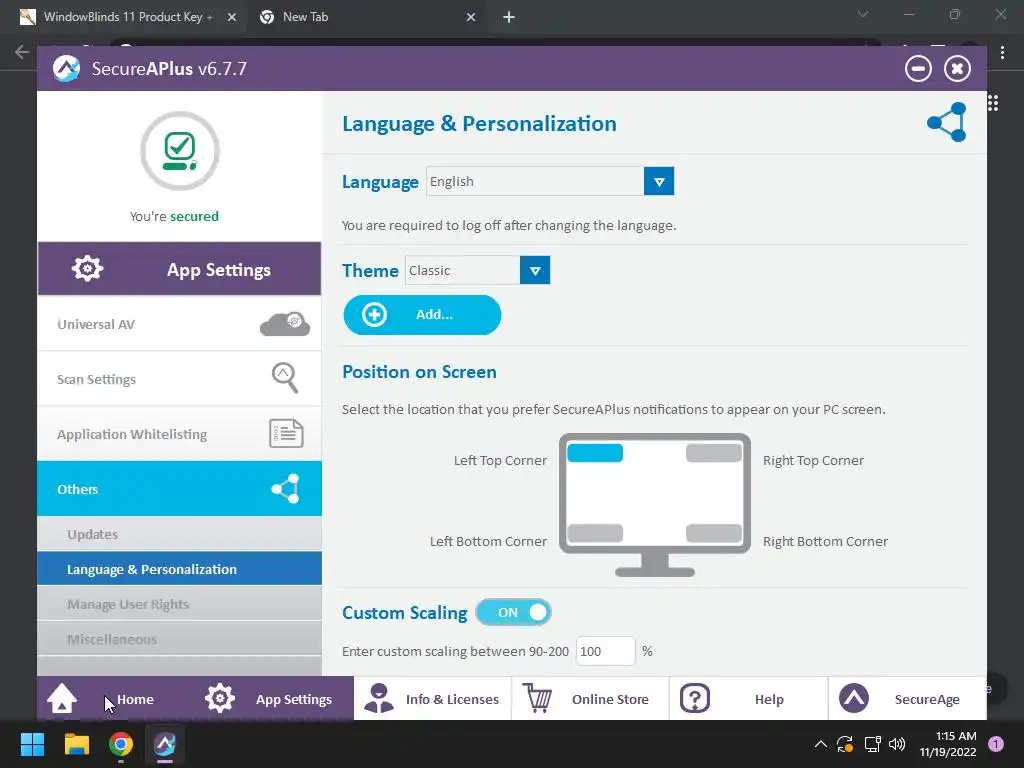Show hidden system tray icons
Screen dimensions: 1024x768
pos(821,744)
